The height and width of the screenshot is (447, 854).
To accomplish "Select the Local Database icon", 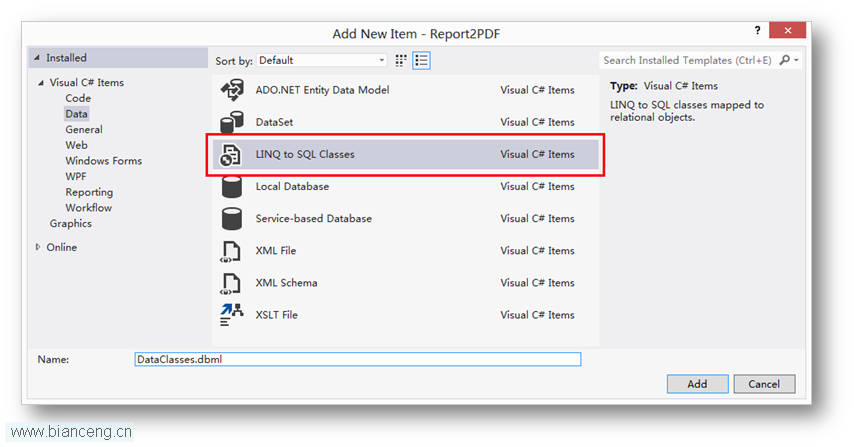I will tap(231, 187).
